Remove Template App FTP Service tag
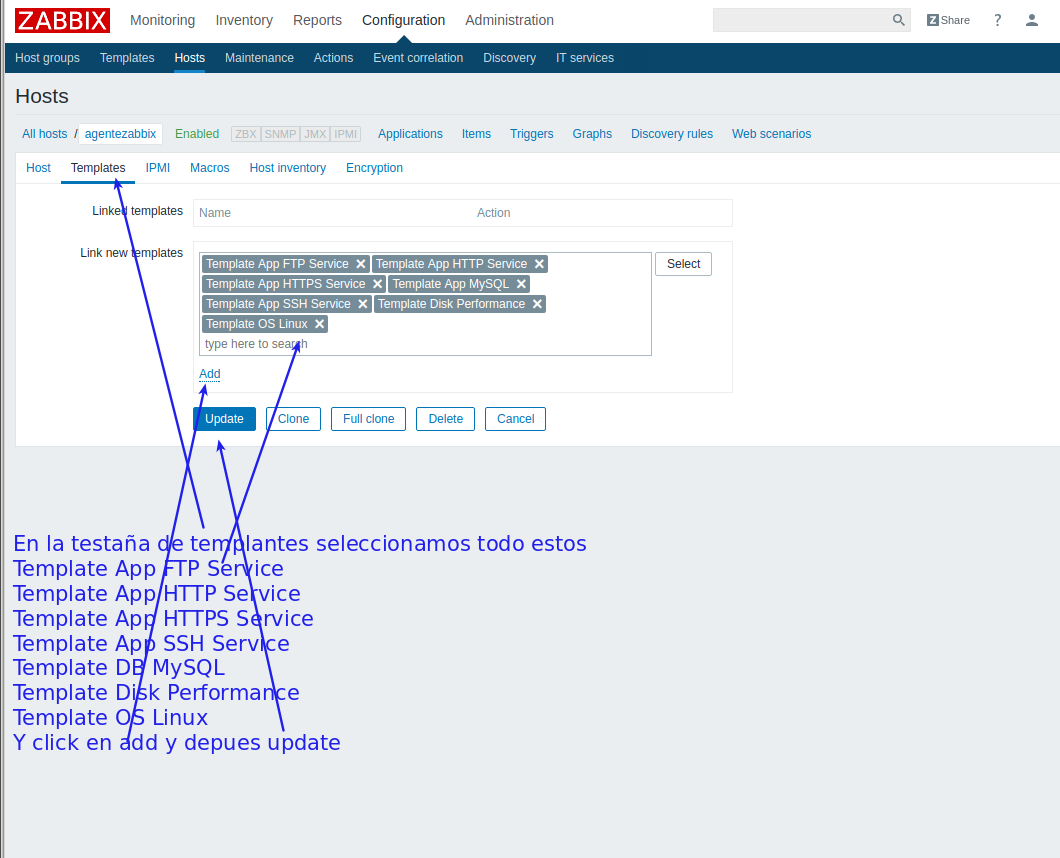Image resolution: width=1060 pixels, height=858 pixels. pos(361,264)
